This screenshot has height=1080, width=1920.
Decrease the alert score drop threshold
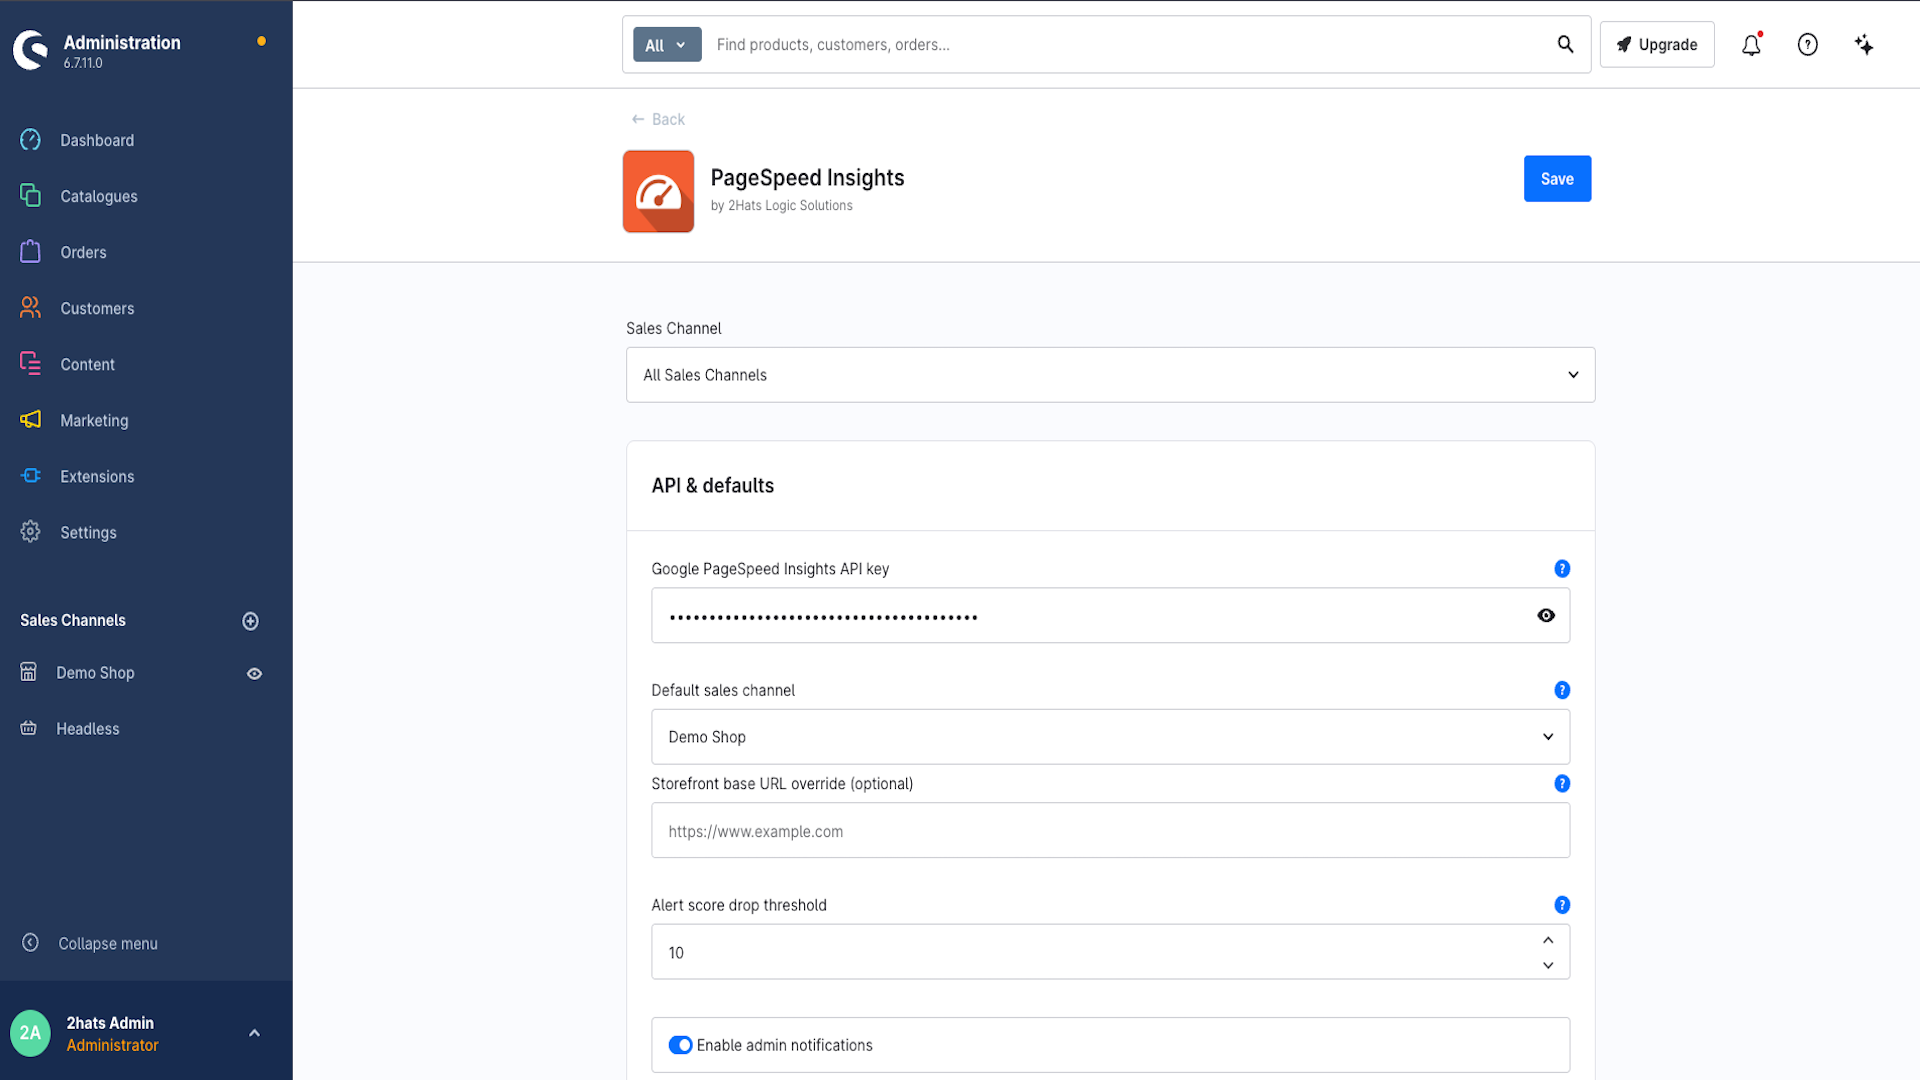click(x=1548, y=965)
